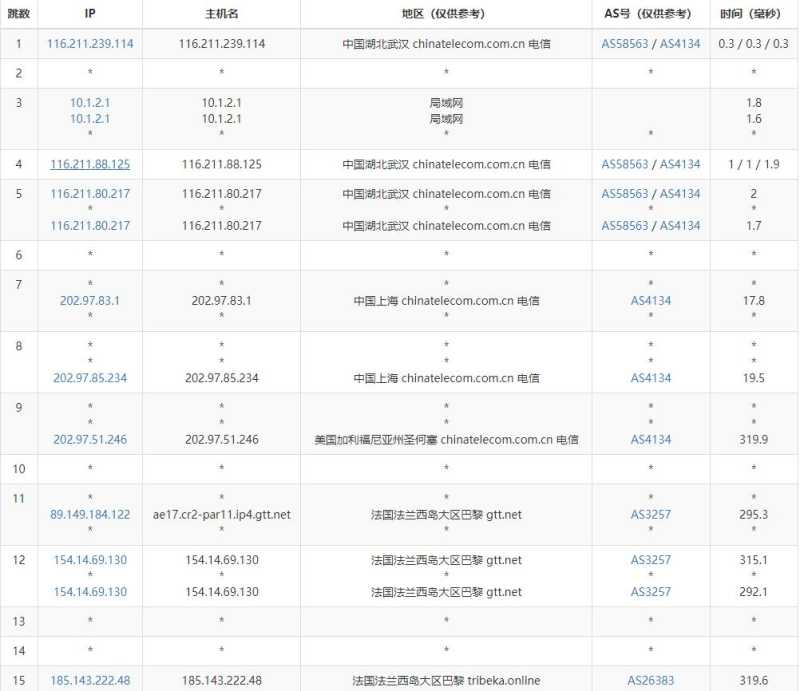Click AS4134 link in hop 4 row
This screenshot has height=691, width=800.
point(680,164)
